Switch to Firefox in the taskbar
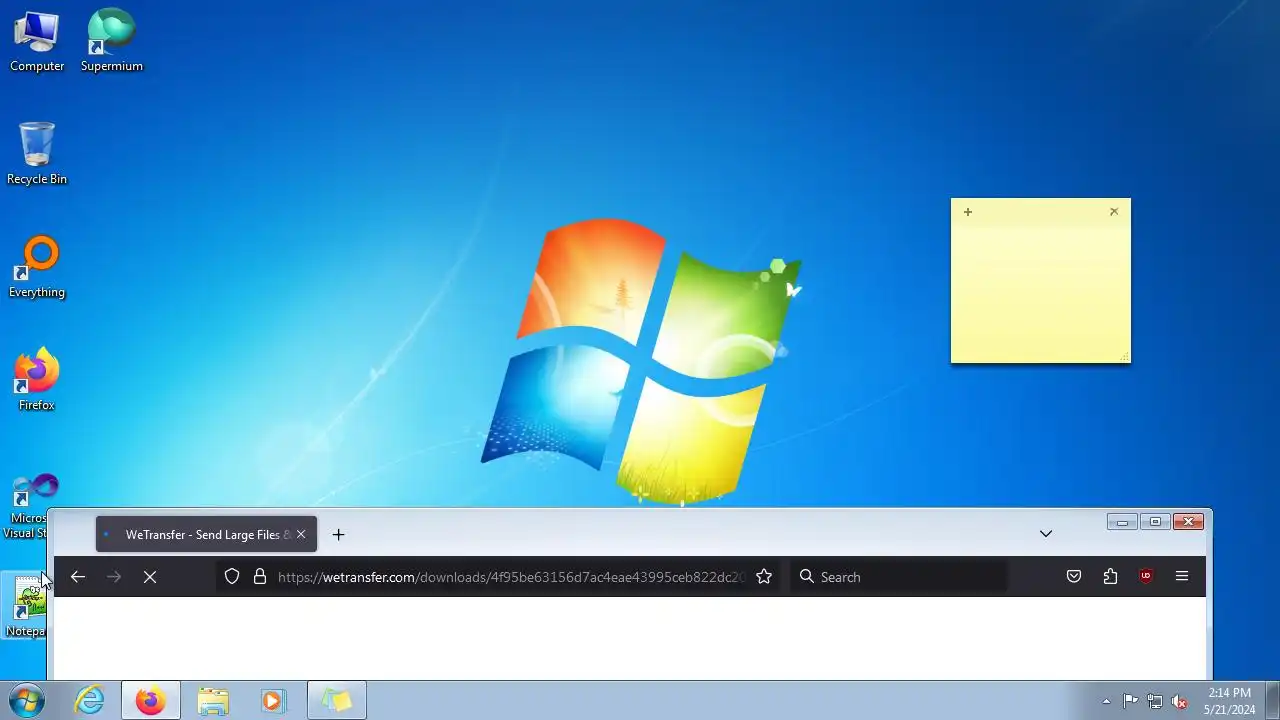Viewport: 1280px width, 720px height. 151,700
